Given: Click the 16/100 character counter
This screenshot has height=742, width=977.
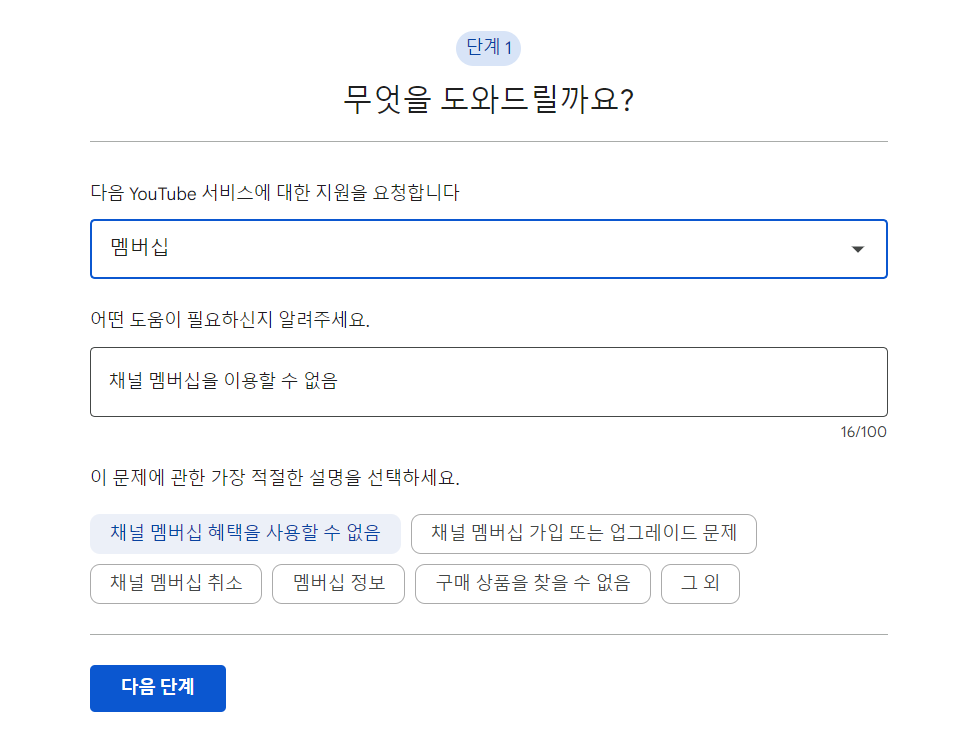Looking at the screenshot, I should click(x=863, y=432).
